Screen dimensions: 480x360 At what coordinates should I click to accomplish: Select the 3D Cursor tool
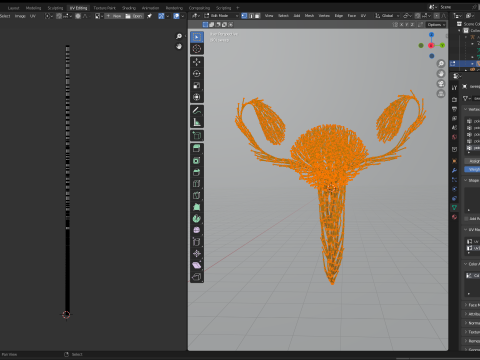click(197, 49)
